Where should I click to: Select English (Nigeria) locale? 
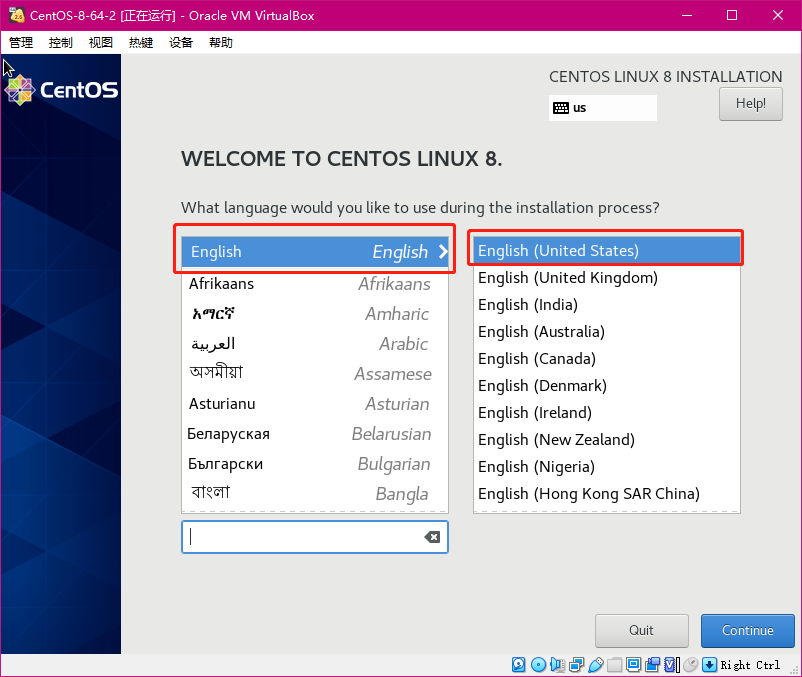coord(607,467)
